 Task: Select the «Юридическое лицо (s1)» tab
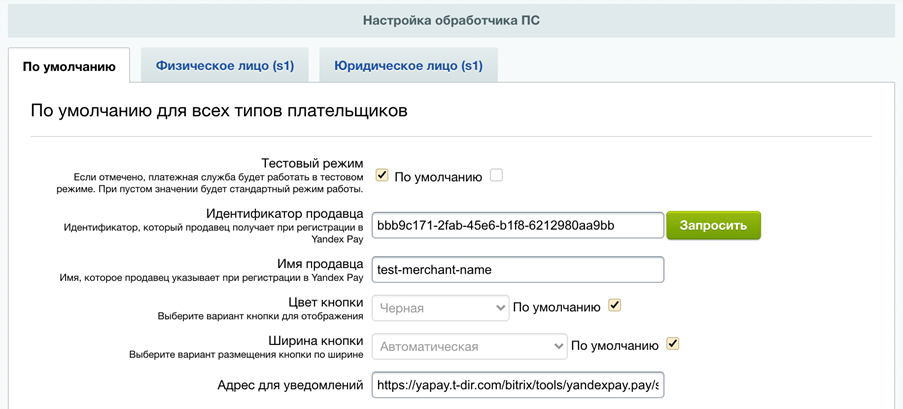tap(408, 66)
